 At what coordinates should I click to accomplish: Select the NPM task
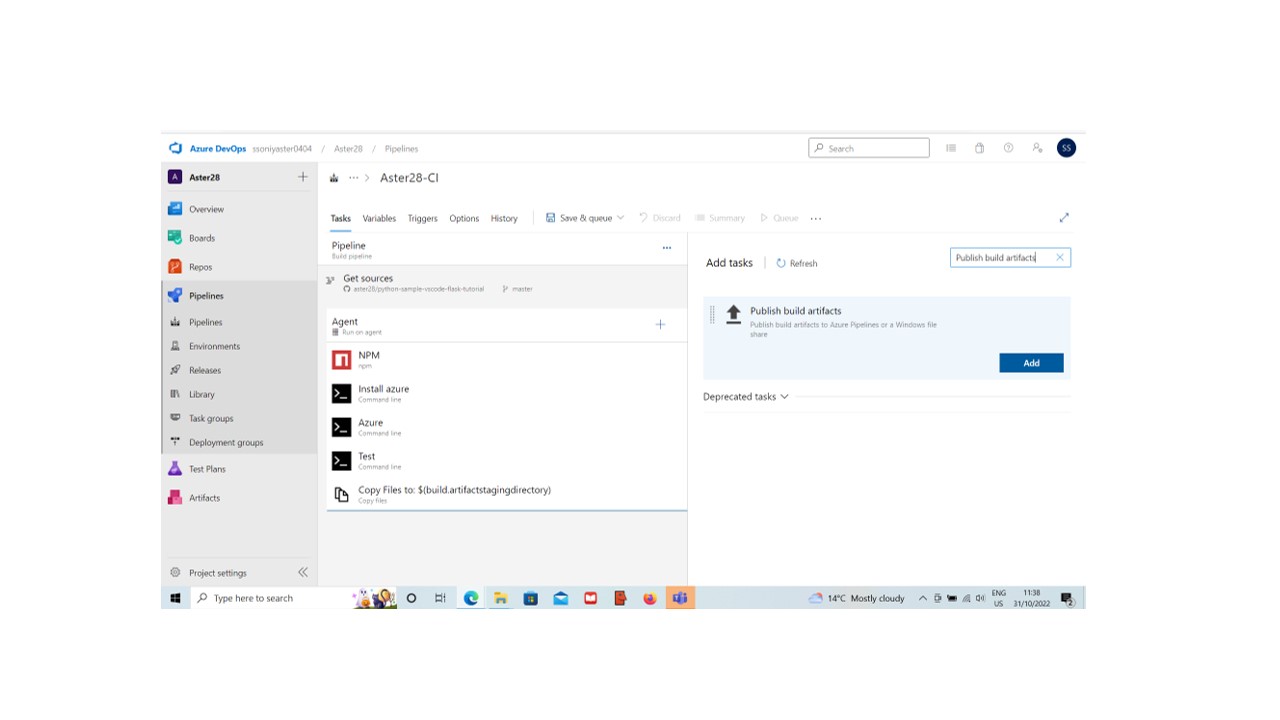pos(507,359)
